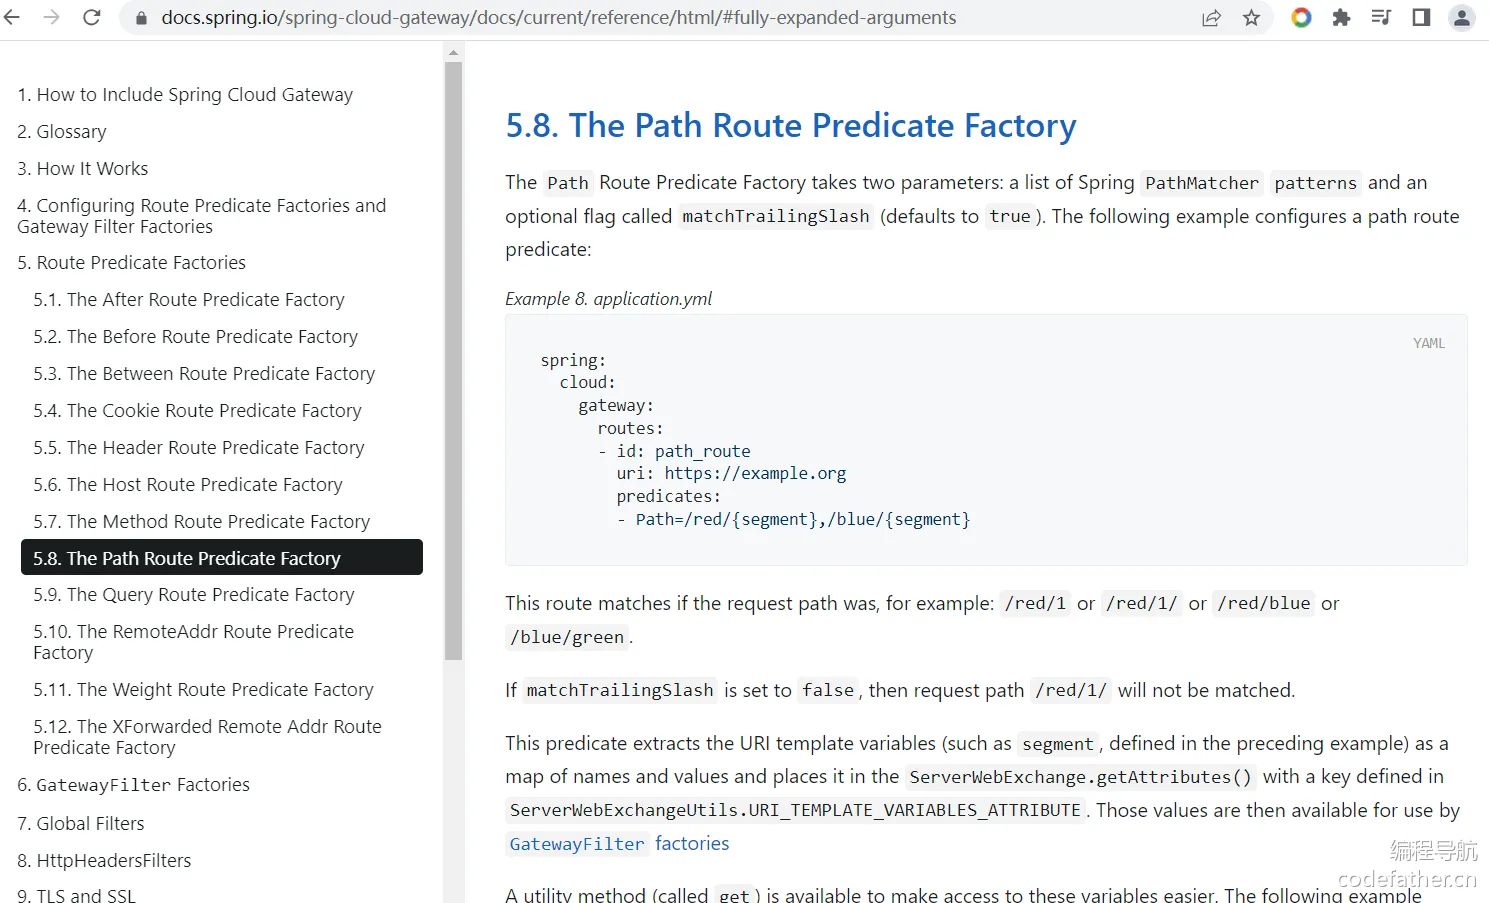Share this page from address bar

(1211, 18)
